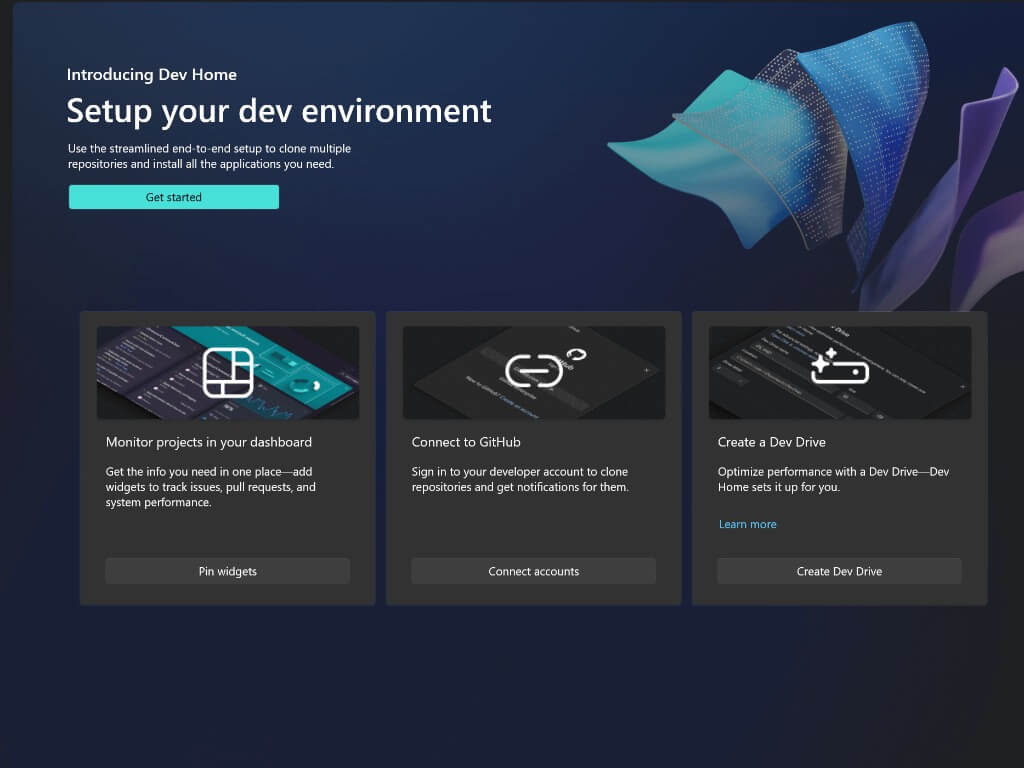The height and width of the screenshot is (768, 1024).
Task: Open Pin widgets in dashboard card
Action: [227, 571]
